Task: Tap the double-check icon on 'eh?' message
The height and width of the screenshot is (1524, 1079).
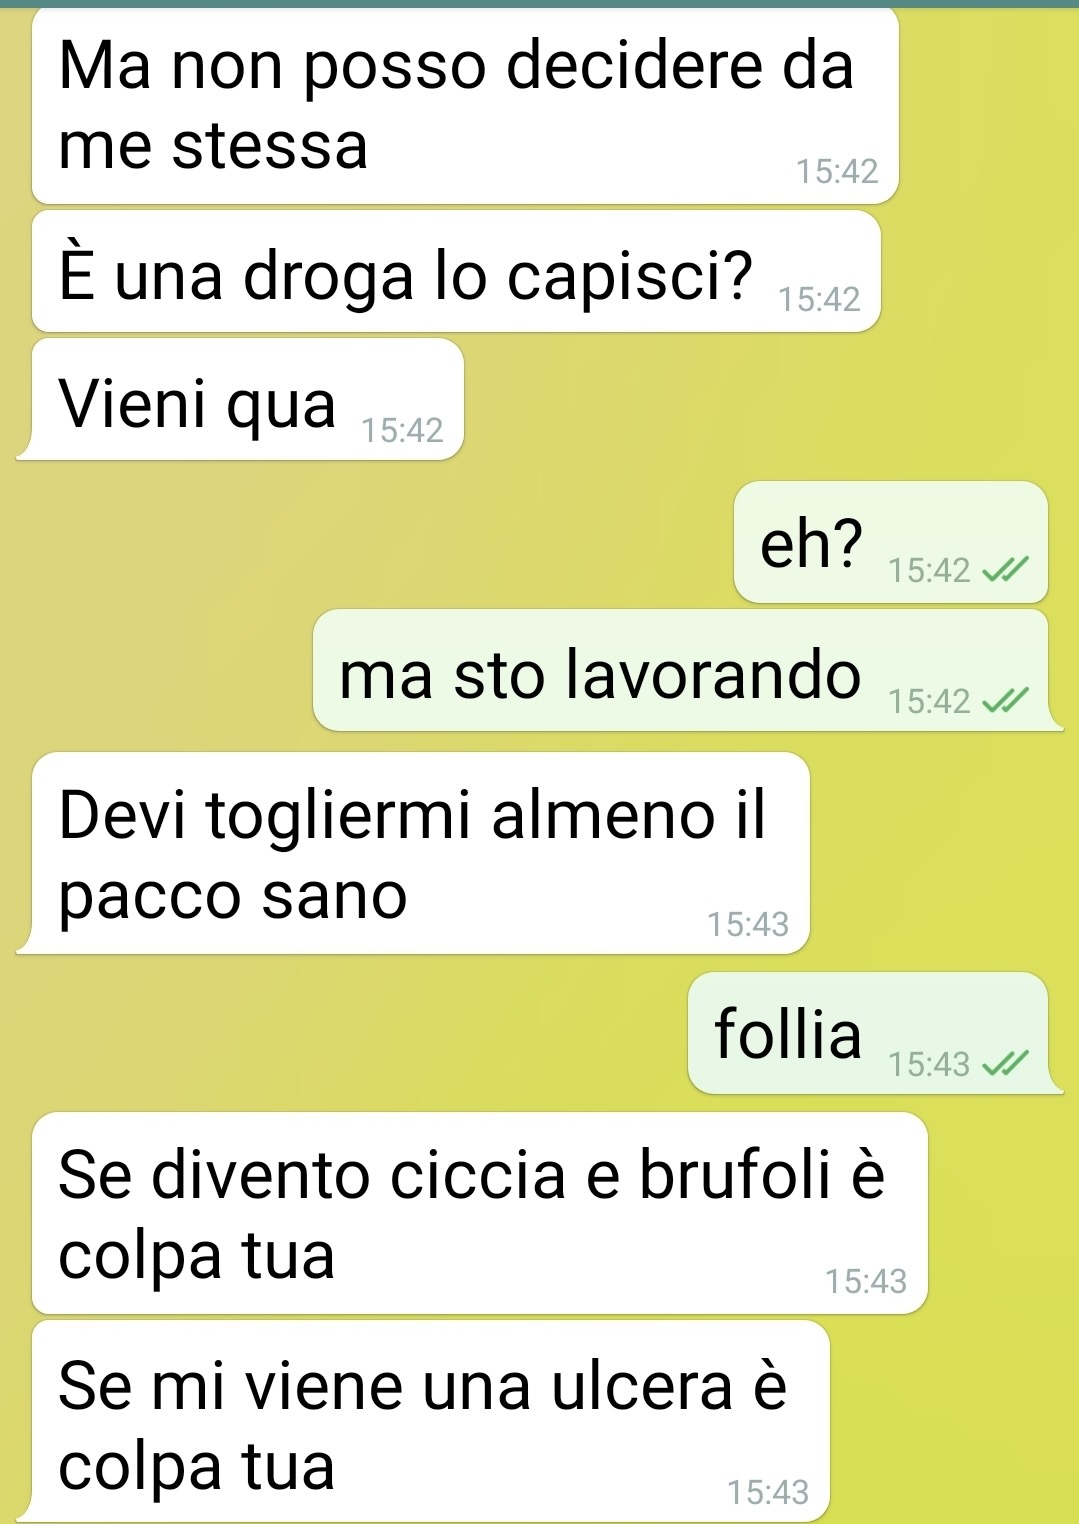Action: coord(1004,571)
